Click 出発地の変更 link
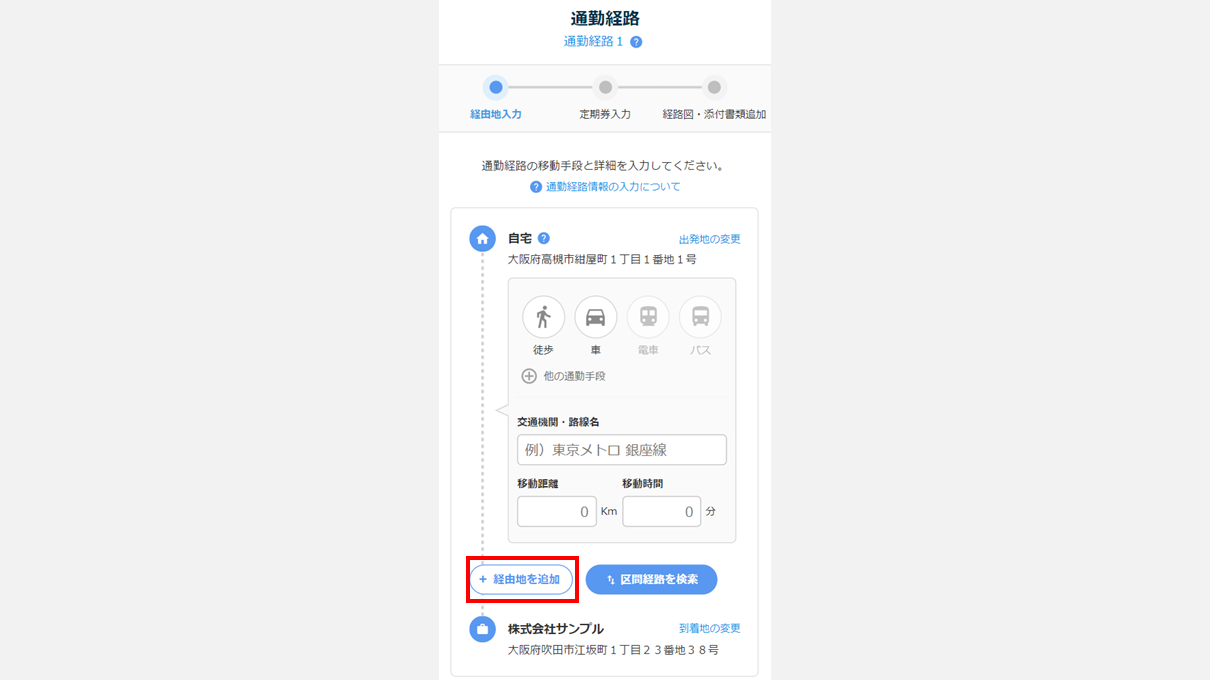The image size is (1210, 680). click(710, 239)
